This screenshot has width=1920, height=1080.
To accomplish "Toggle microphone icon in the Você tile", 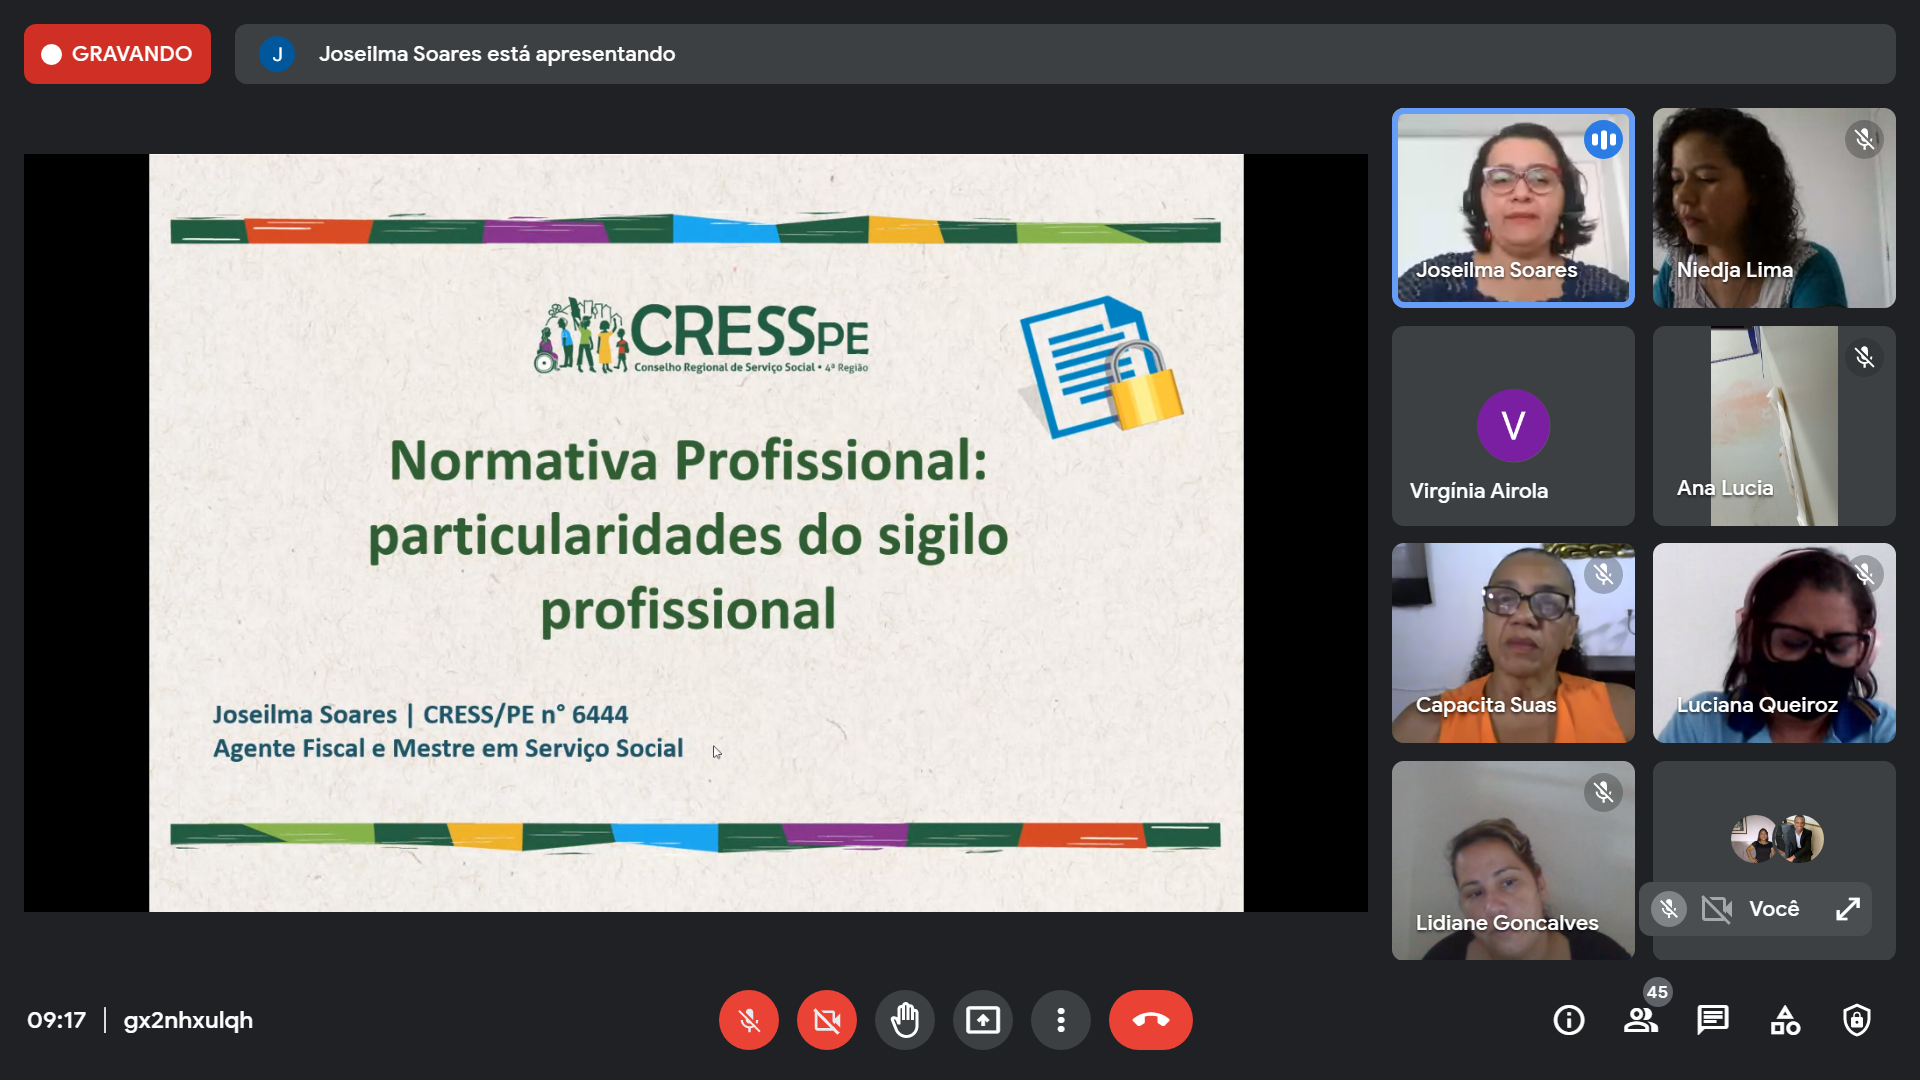I will [1668, 909].
